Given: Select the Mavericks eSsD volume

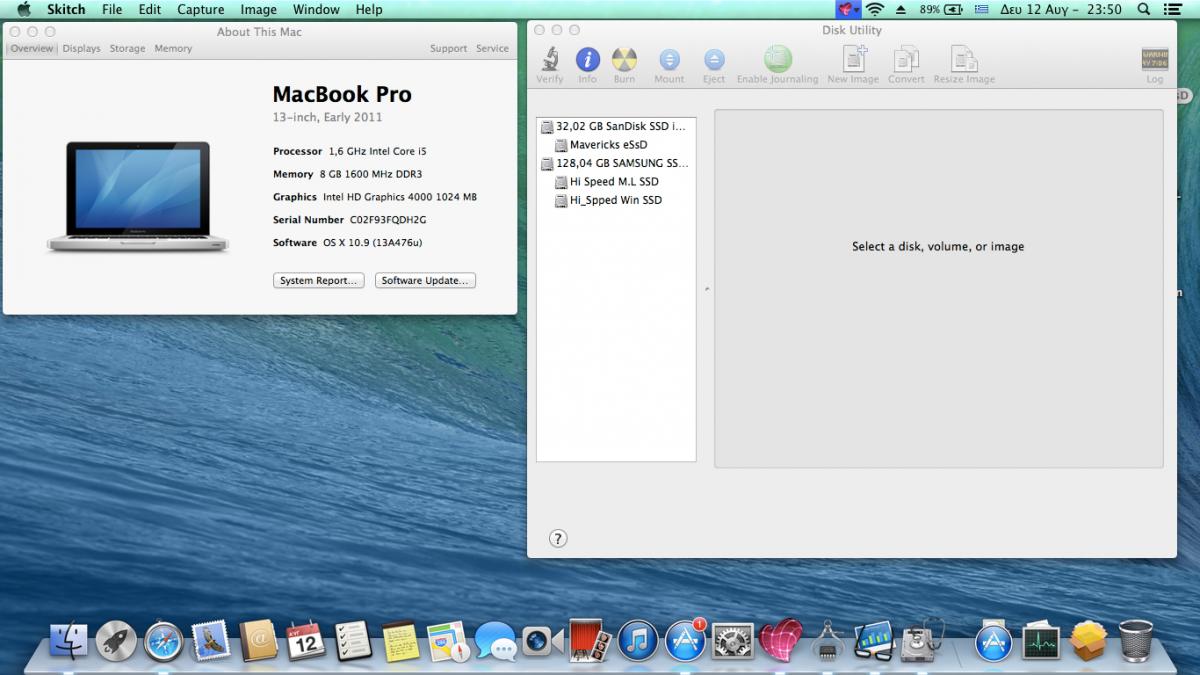Looking at the screenshot, I should click(x=616, y=145).
